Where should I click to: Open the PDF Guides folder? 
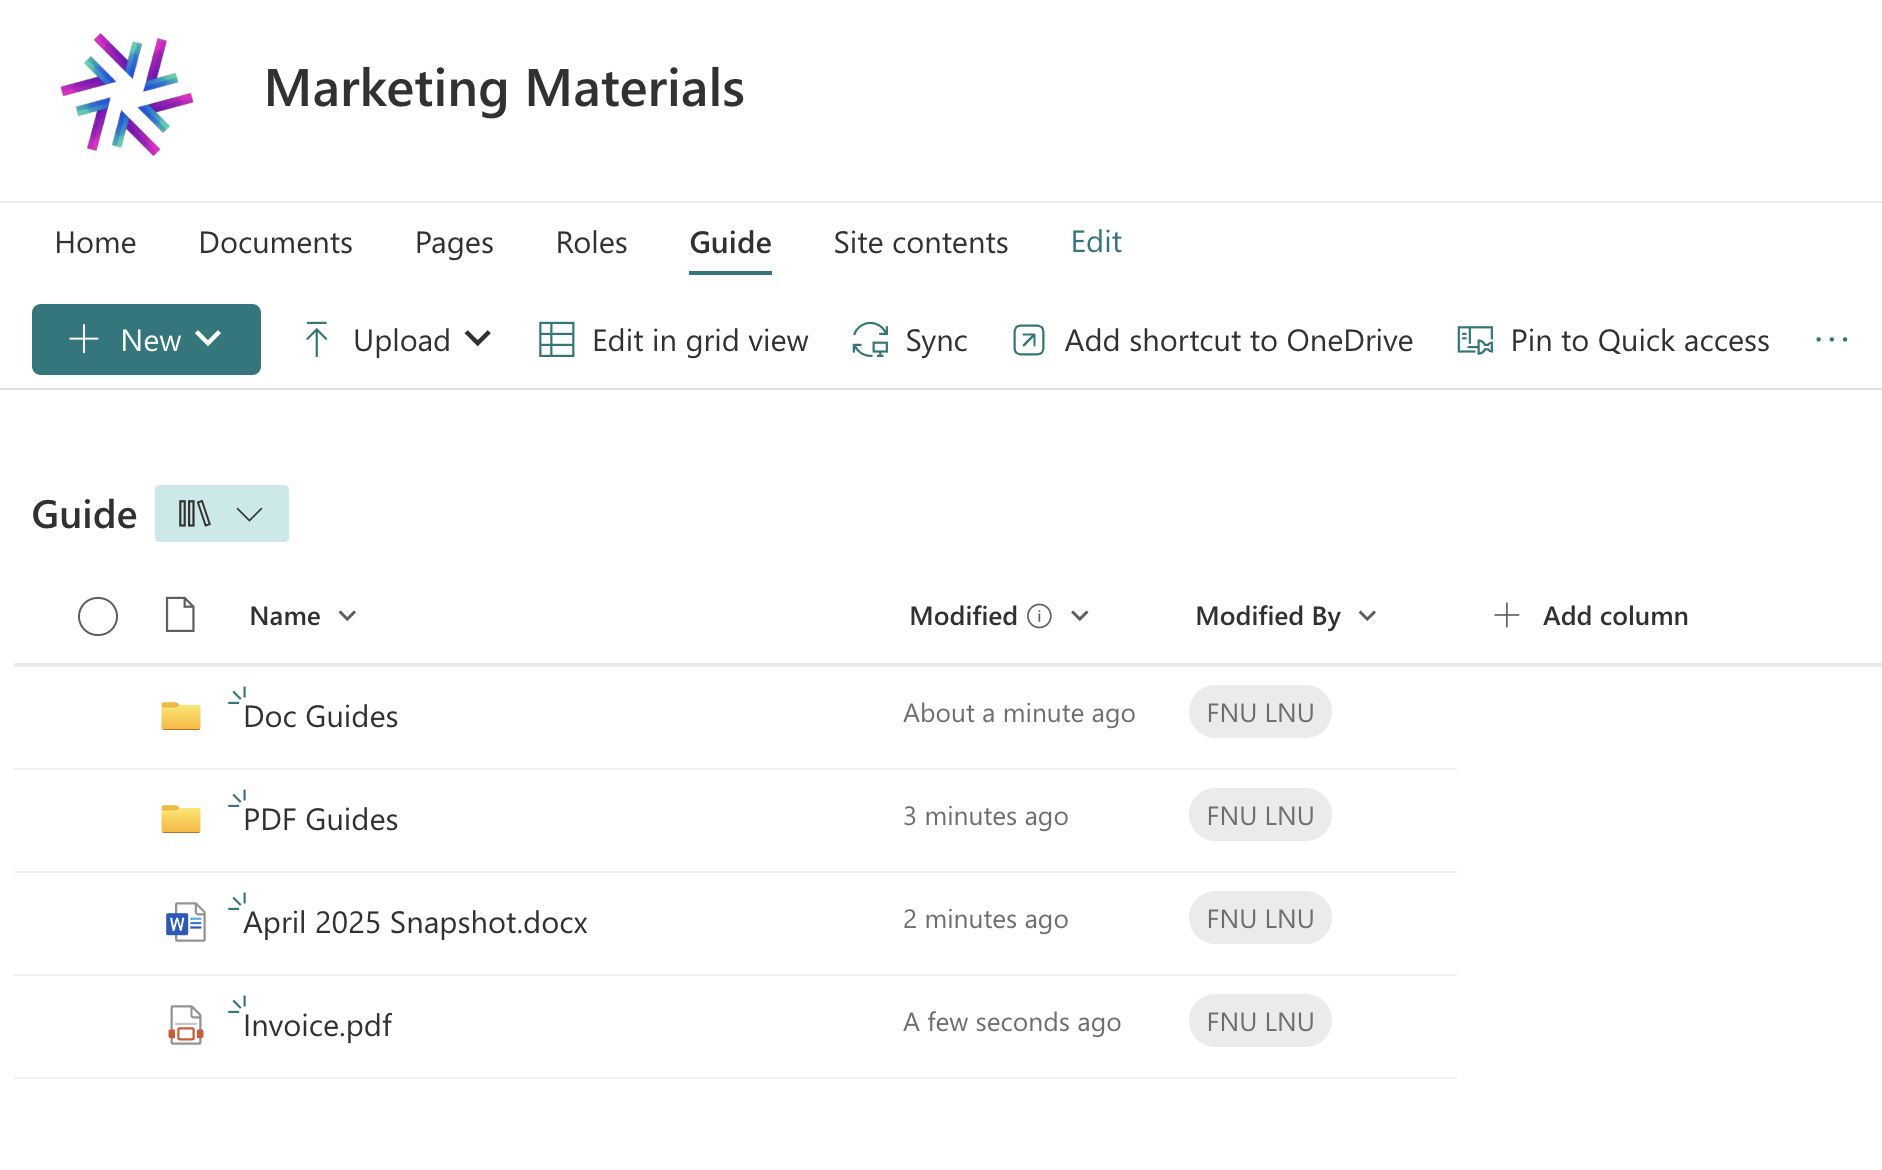320,819
